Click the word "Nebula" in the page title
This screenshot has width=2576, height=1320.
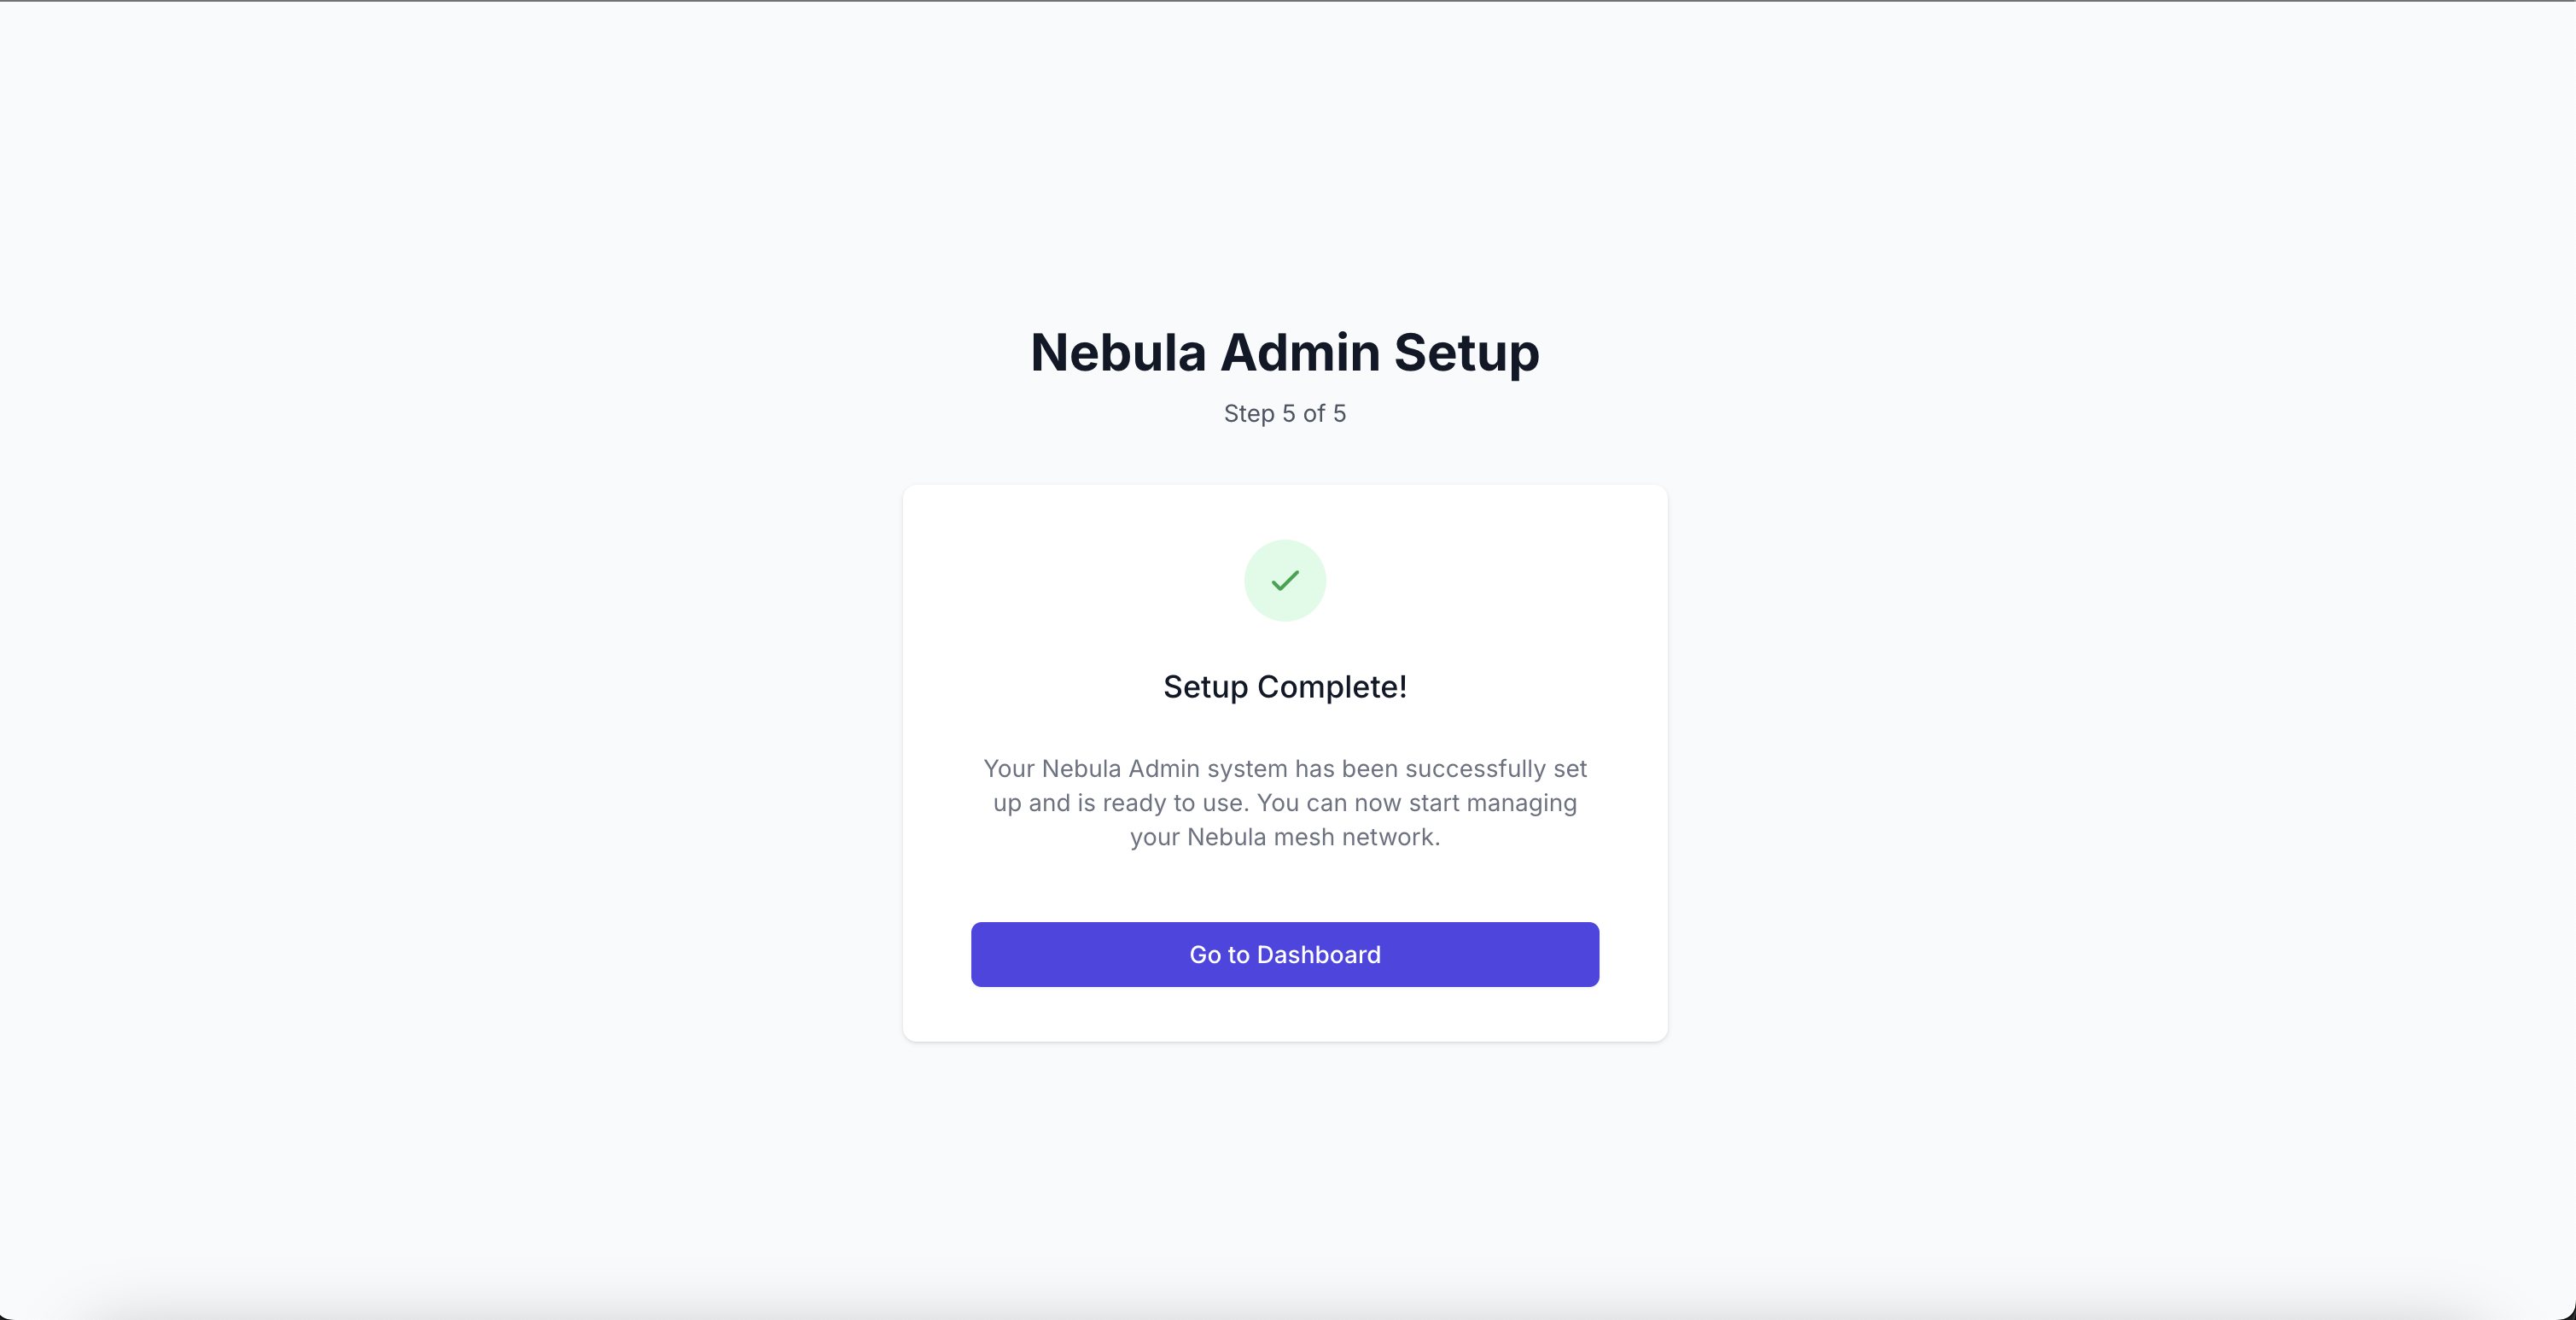point(1118,352)
